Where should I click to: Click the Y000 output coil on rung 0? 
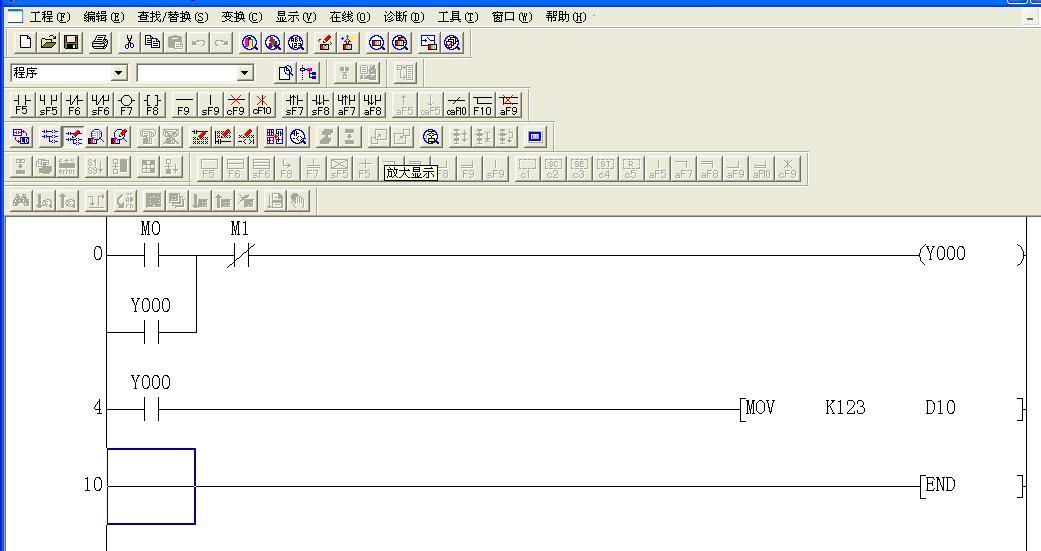click(x=944, y=254)
